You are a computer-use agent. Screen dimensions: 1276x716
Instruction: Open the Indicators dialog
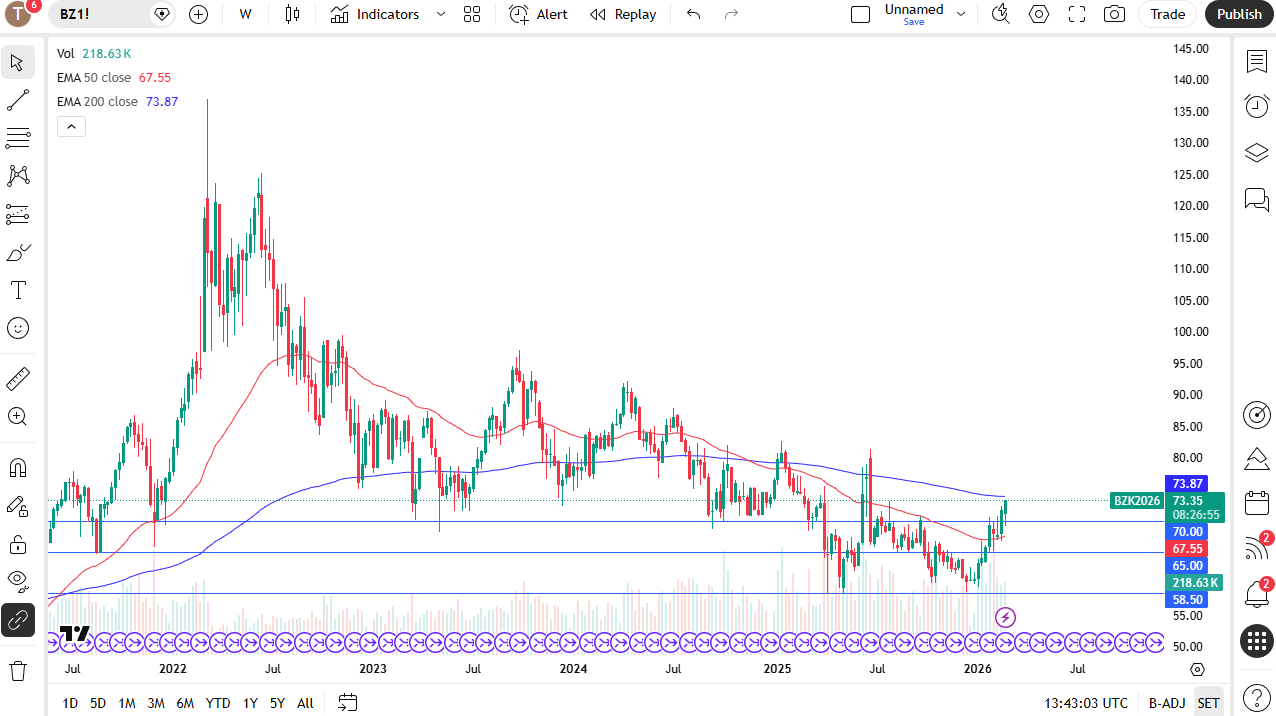point(375,14)
